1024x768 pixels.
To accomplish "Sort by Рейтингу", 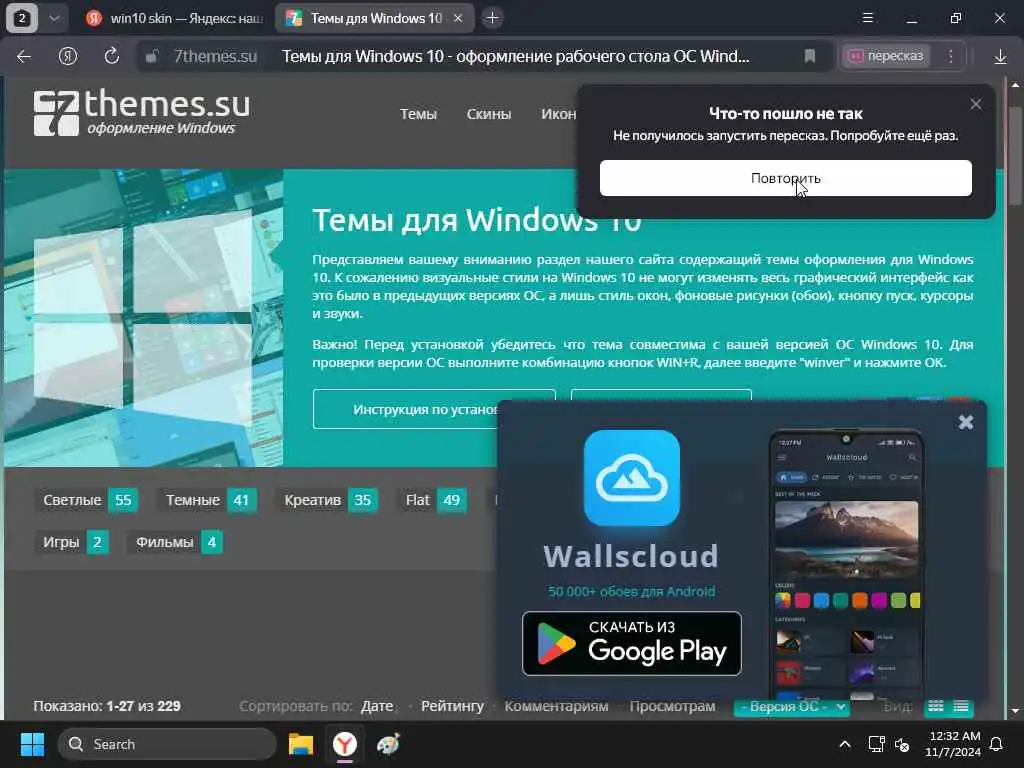I will coord(452,706).
